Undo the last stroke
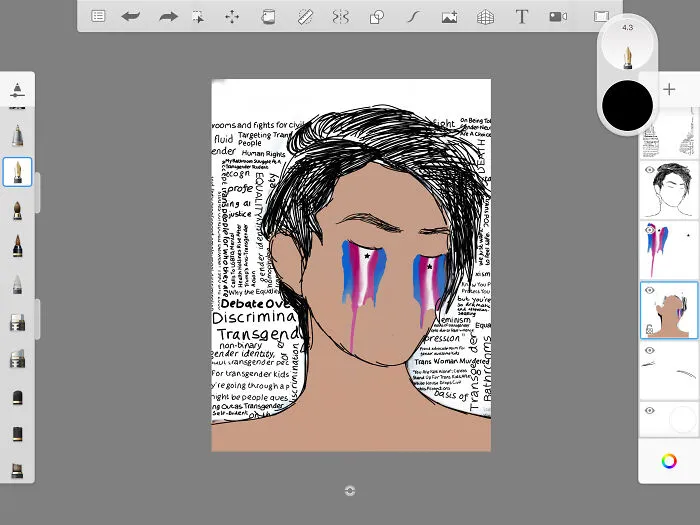Image resolution: width=700 pixels, height=525 pixels. coord(131,17)
